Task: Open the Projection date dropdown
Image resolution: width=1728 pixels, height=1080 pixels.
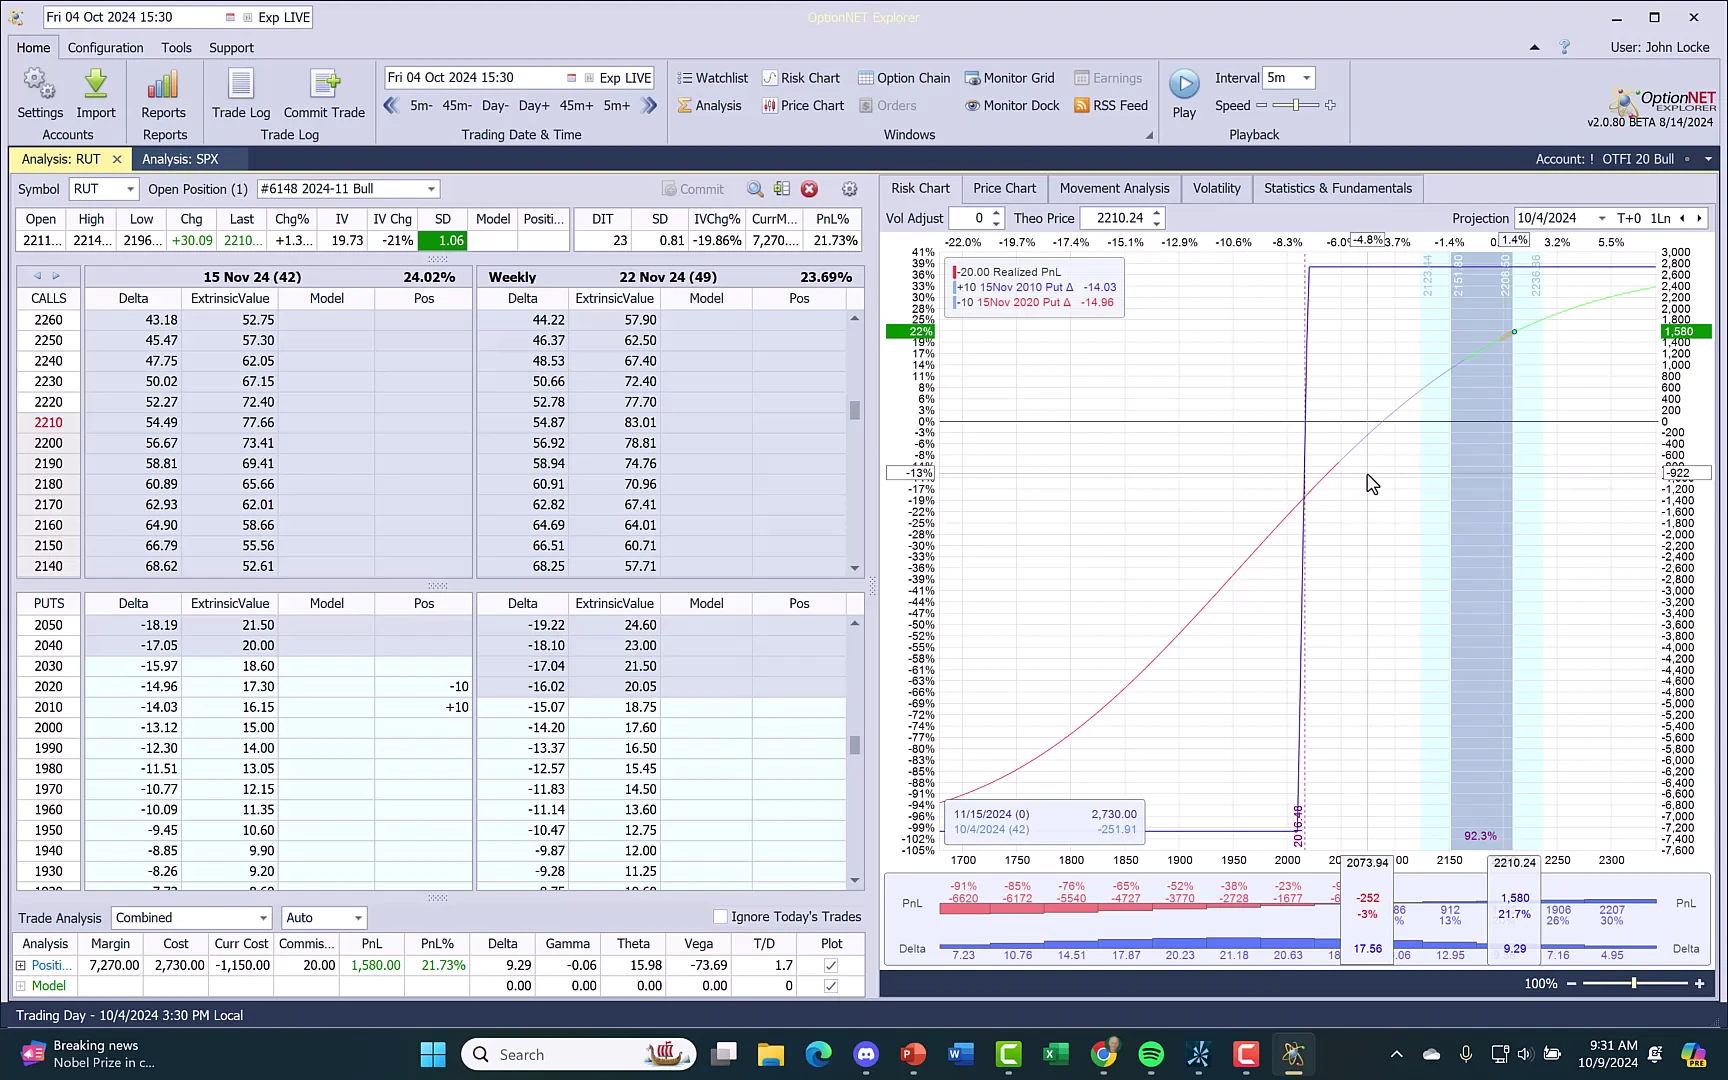Action: coord(1602,218)
